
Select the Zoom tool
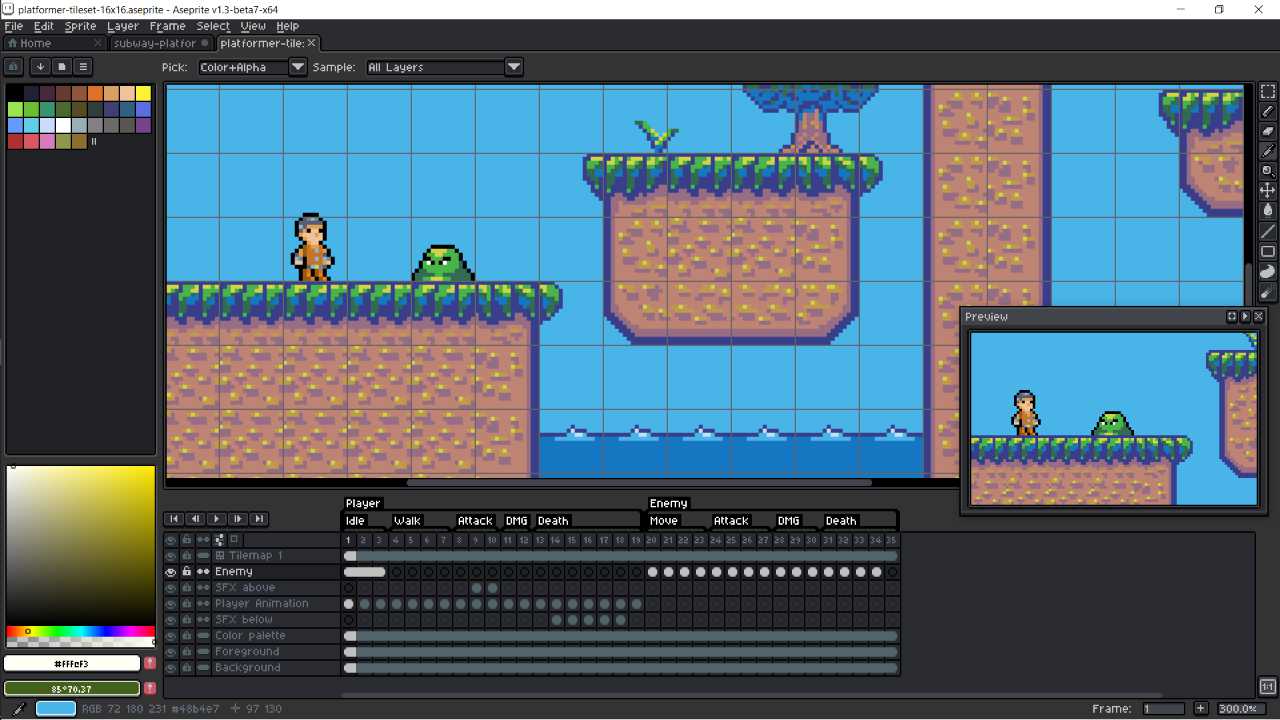[1268, 171]
